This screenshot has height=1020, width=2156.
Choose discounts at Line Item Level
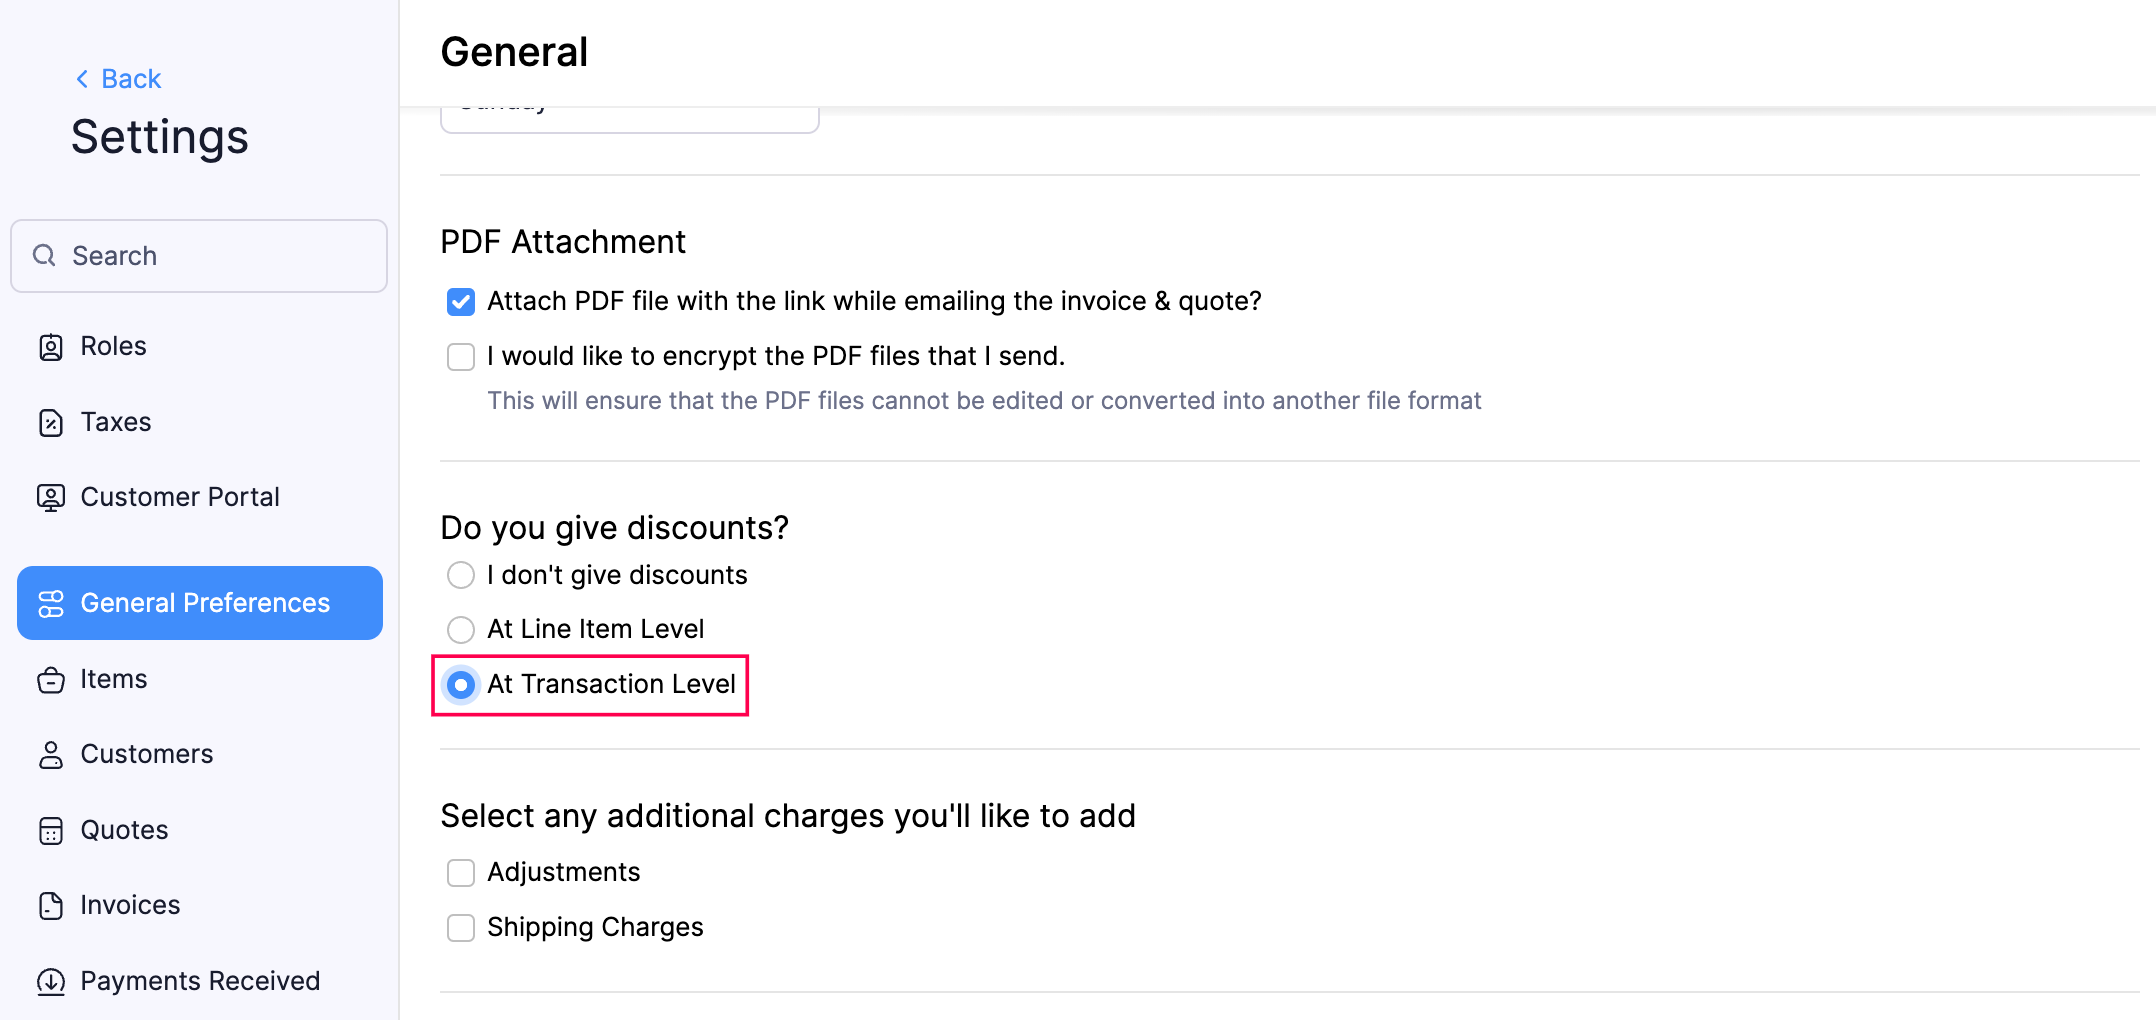tap(460, 629)
